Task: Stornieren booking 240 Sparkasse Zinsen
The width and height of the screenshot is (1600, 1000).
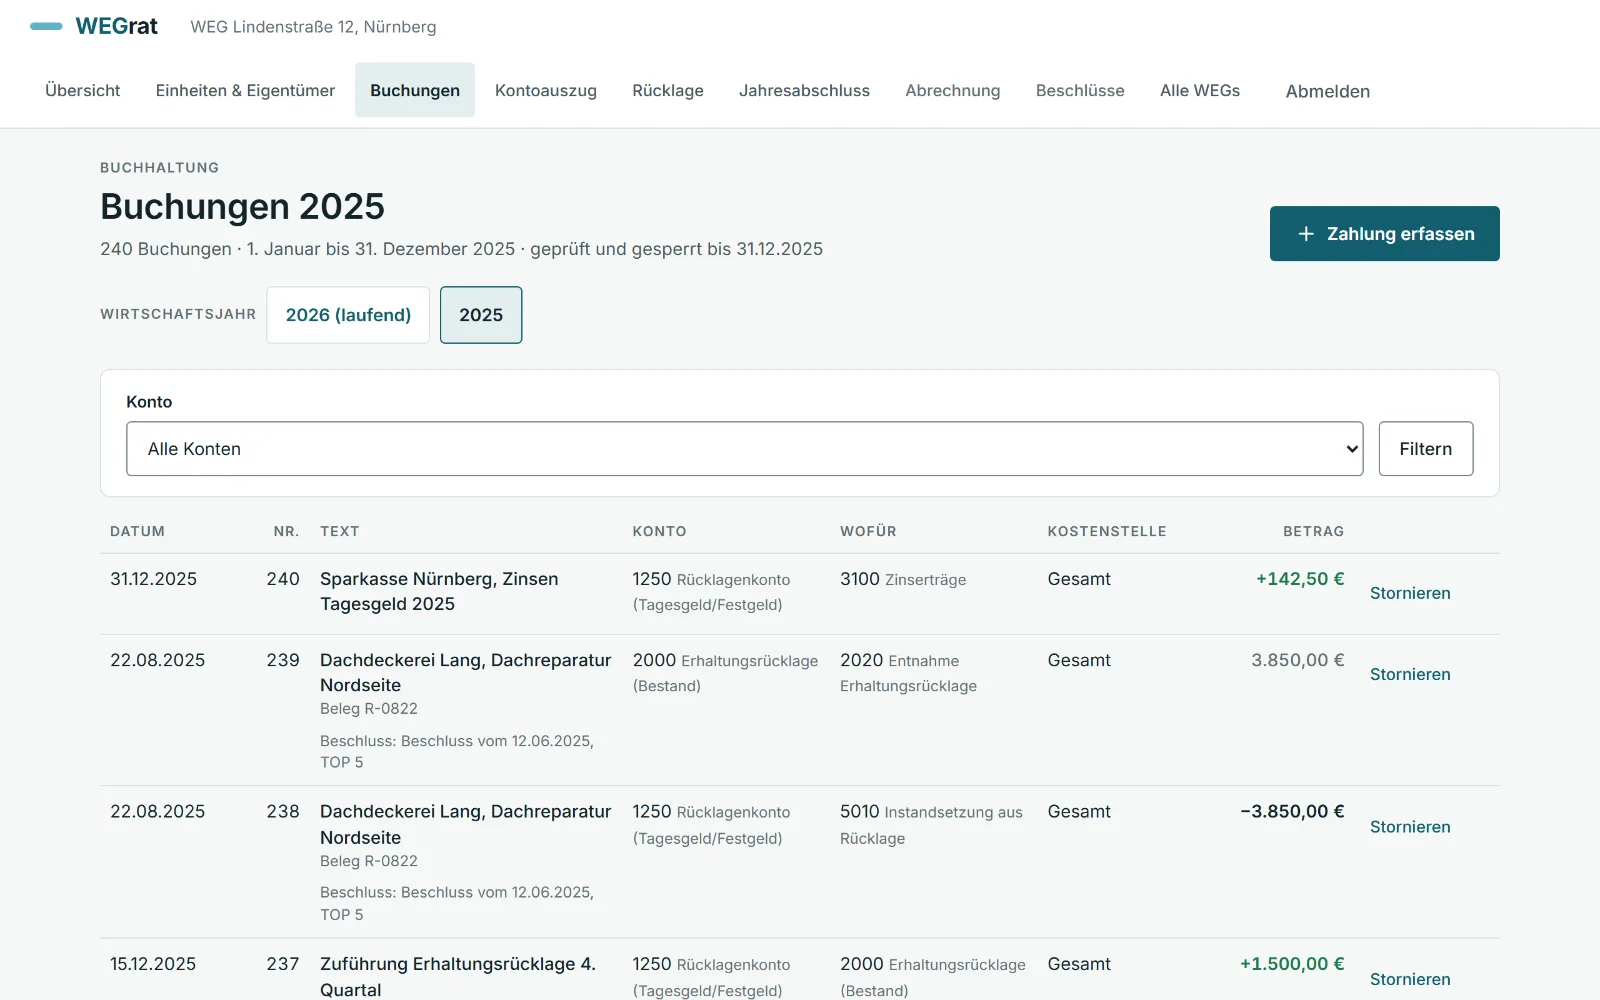Action: click(x=1410, y=593)
